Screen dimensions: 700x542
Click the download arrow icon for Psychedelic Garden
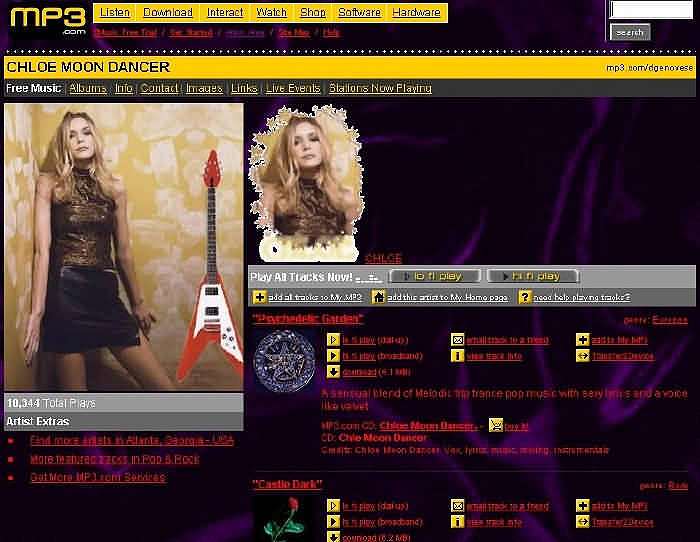(333, 372)
